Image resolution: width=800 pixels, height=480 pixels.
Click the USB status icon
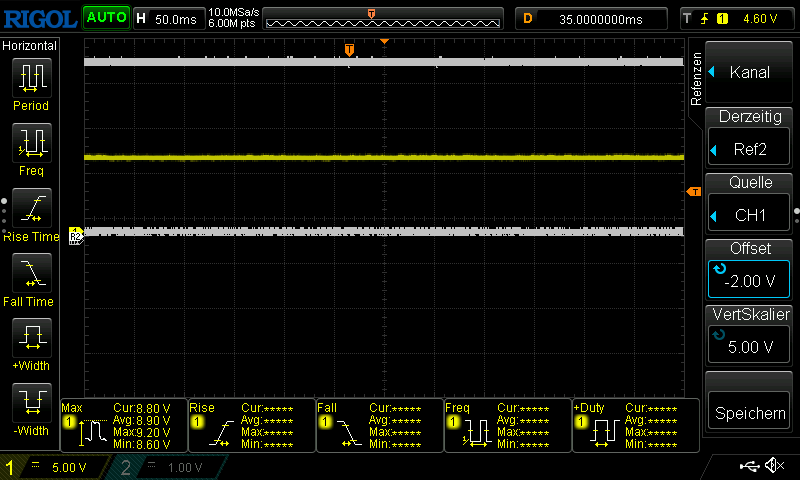(x=749, y=466)
